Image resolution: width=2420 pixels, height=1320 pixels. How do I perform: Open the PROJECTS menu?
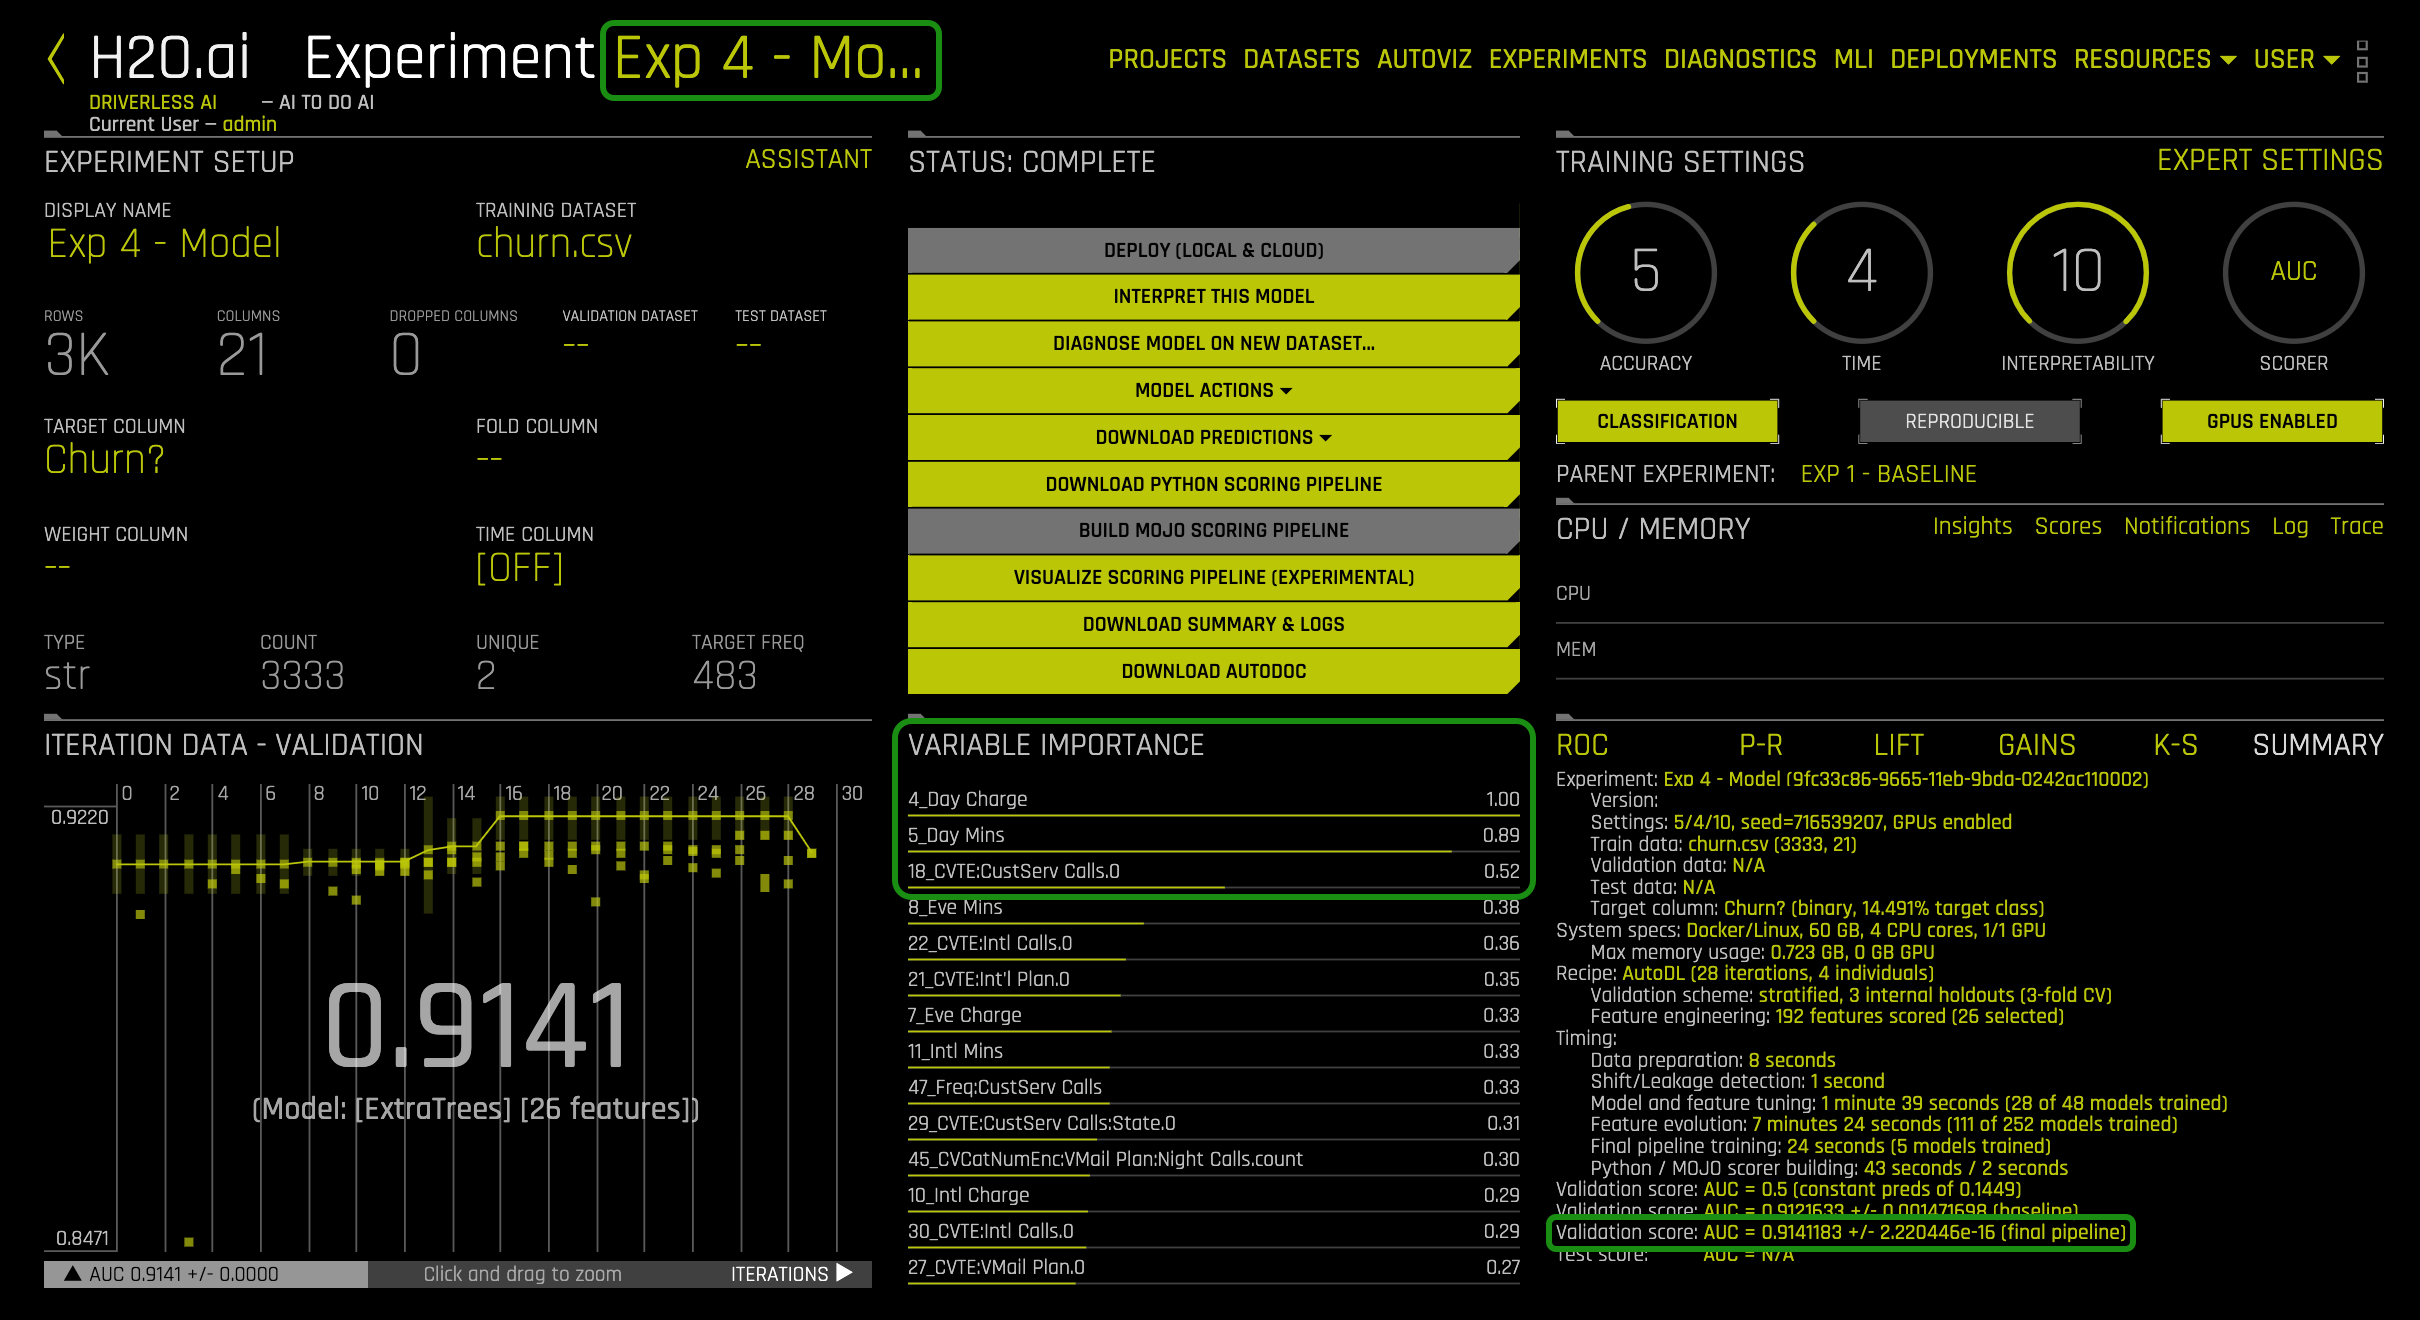1167,60
